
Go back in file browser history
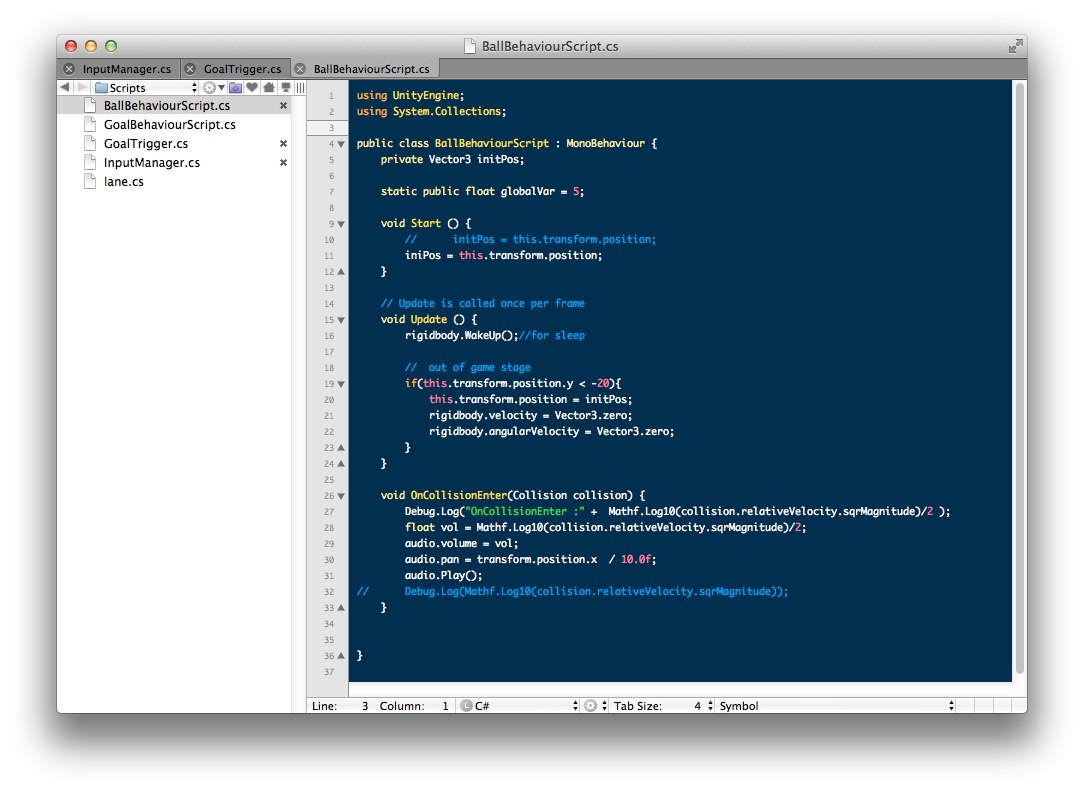[x=65, y=88]
